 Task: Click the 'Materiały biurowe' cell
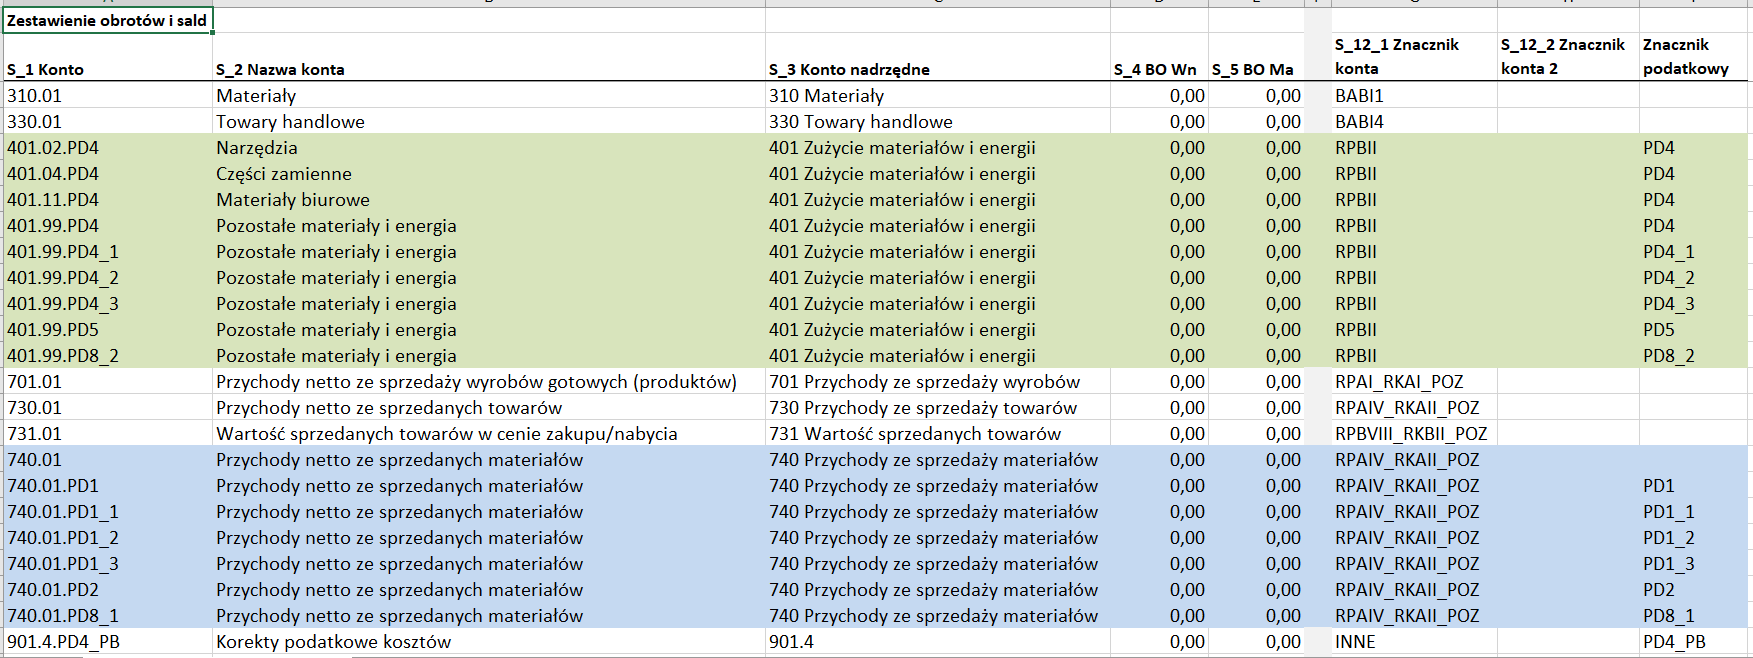[488, 199]
